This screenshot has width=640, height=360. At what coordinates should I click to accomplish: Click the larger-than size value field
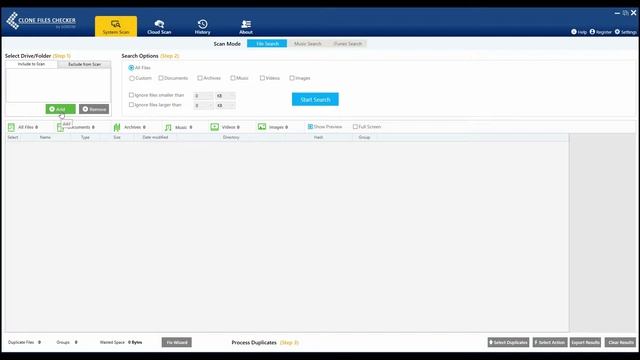pyautogui.click(x=203, y=106)
